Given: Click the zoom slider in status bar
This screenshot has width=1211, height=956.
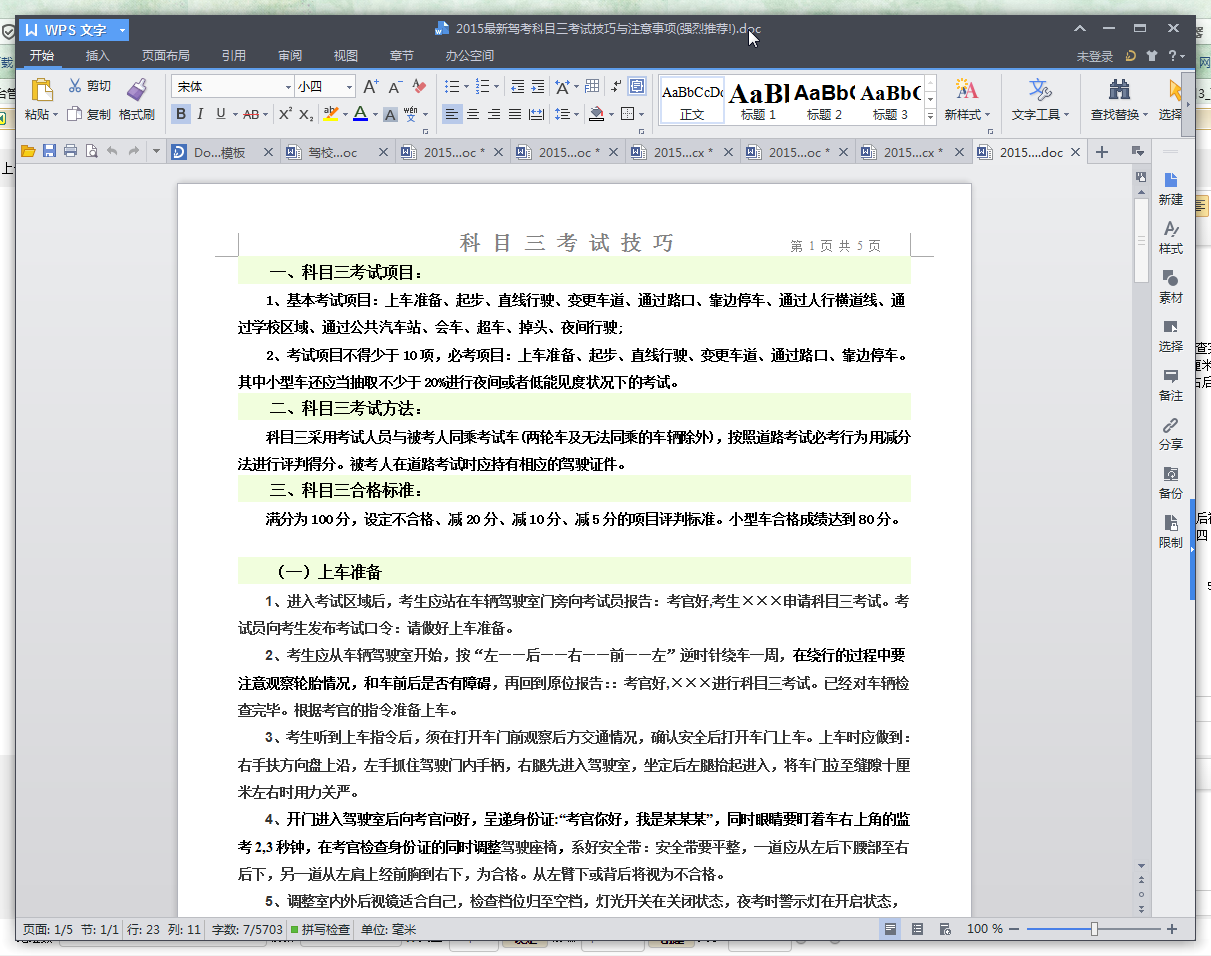Looking at the screenshot, I should pos(1094,930).
